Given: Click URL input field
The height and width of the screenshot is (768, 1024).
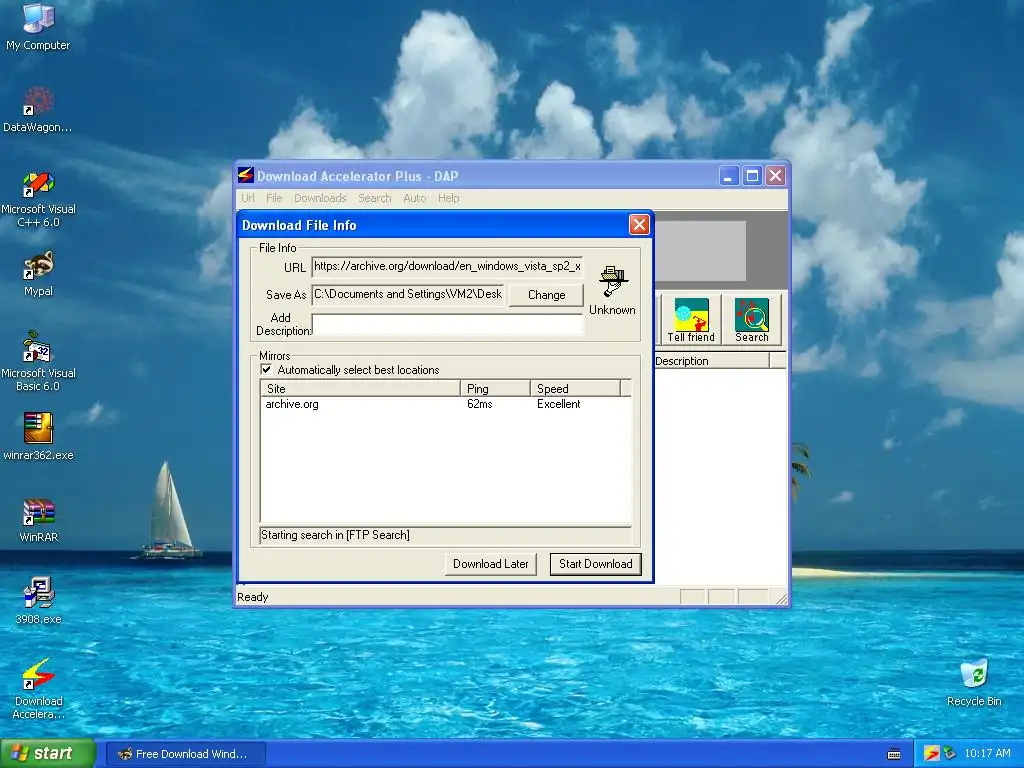Looking at the screenshot, I should 447,266.
